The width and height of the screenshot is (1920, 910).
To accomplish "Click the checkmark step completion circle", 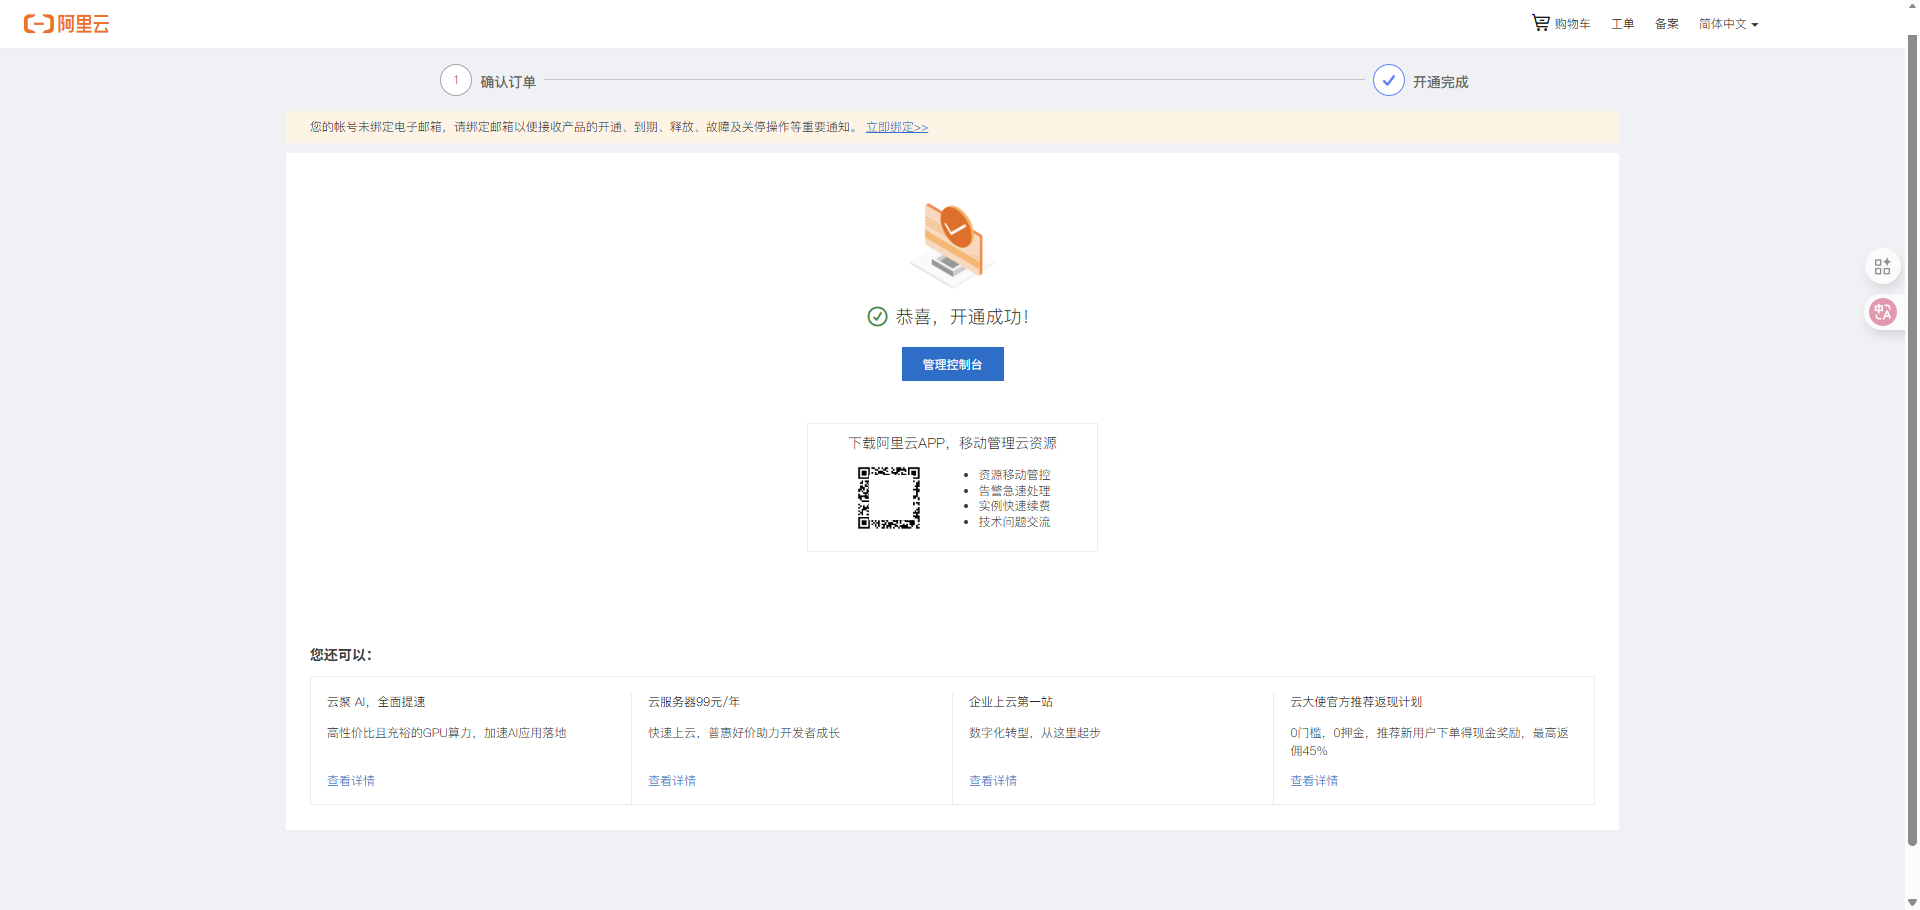I will point(1388,80).
